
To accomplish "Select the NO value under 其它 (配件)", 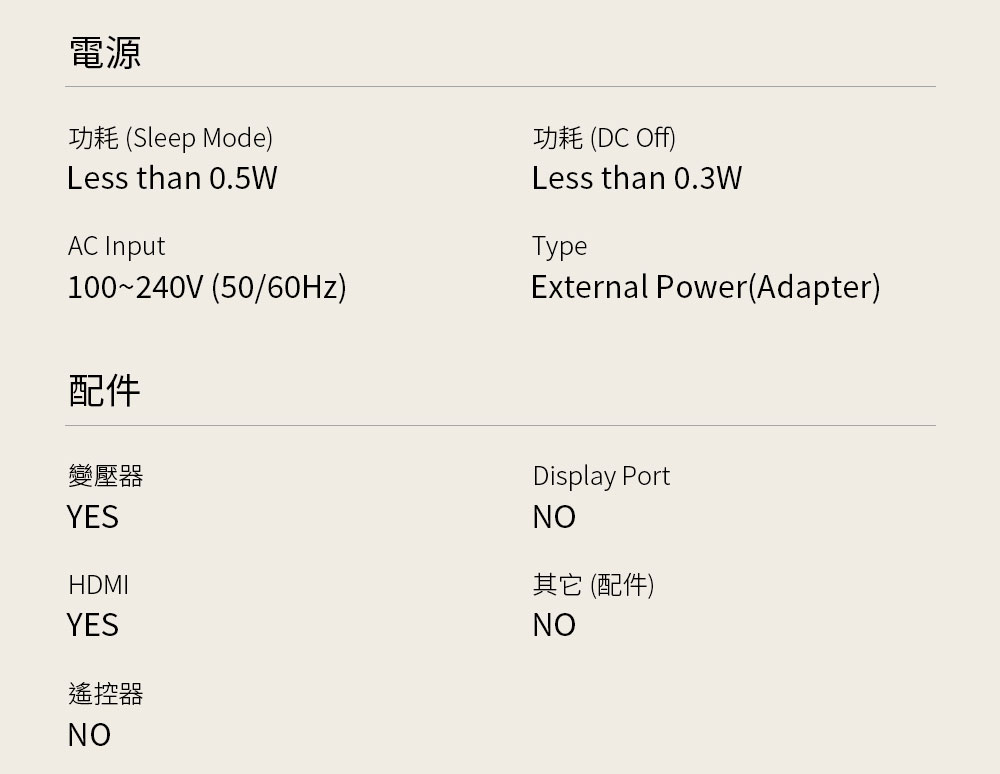I will click(554, 625).
